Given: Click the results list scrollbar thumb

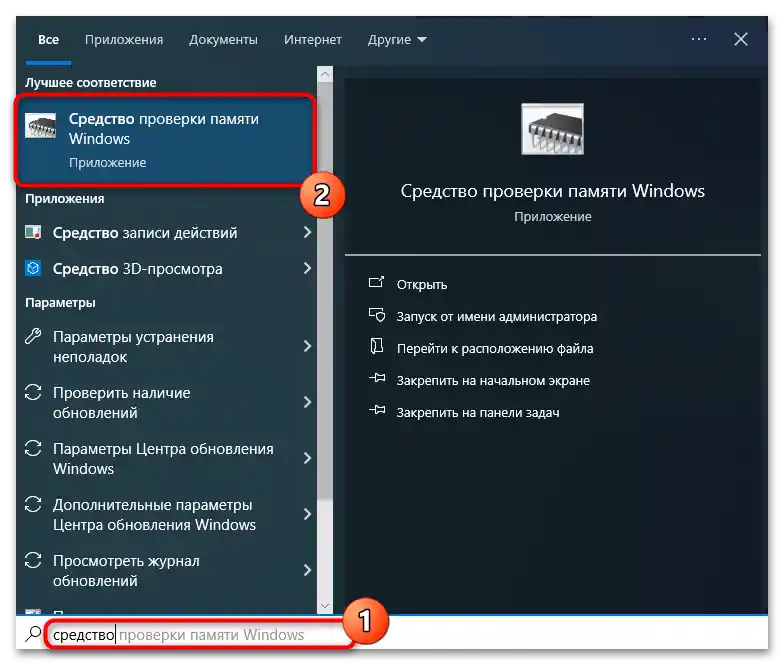Looking at the screenshot, I should click(325, 290).
